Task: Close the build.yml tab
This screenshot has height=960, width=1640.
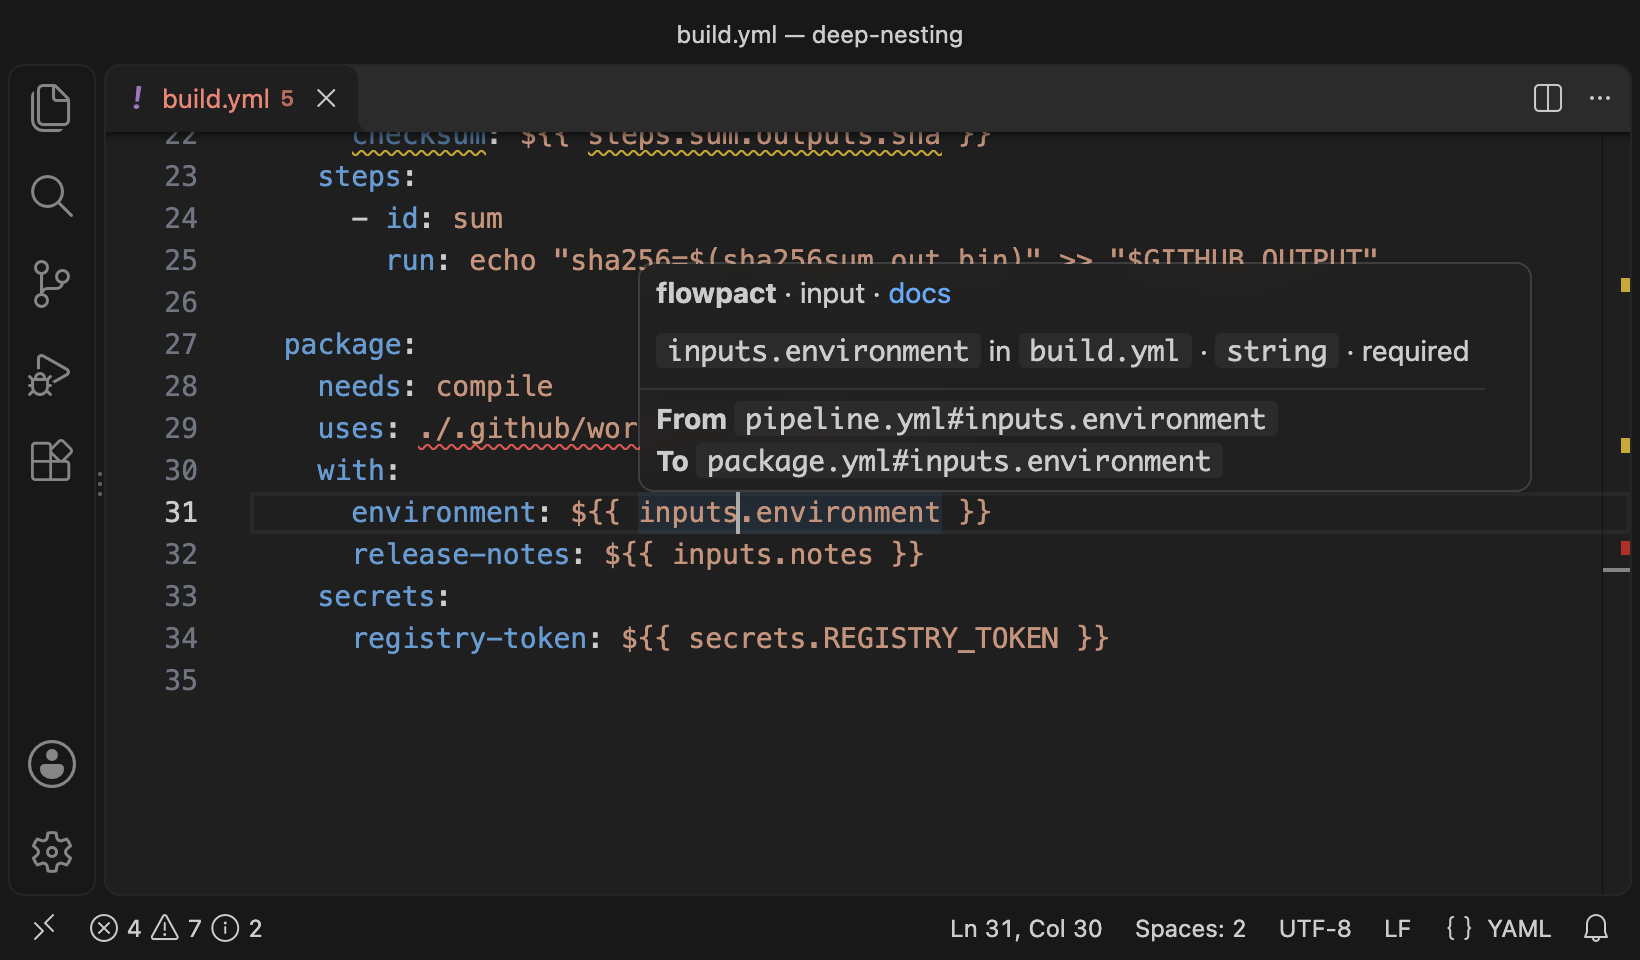Action: (326, 98)
